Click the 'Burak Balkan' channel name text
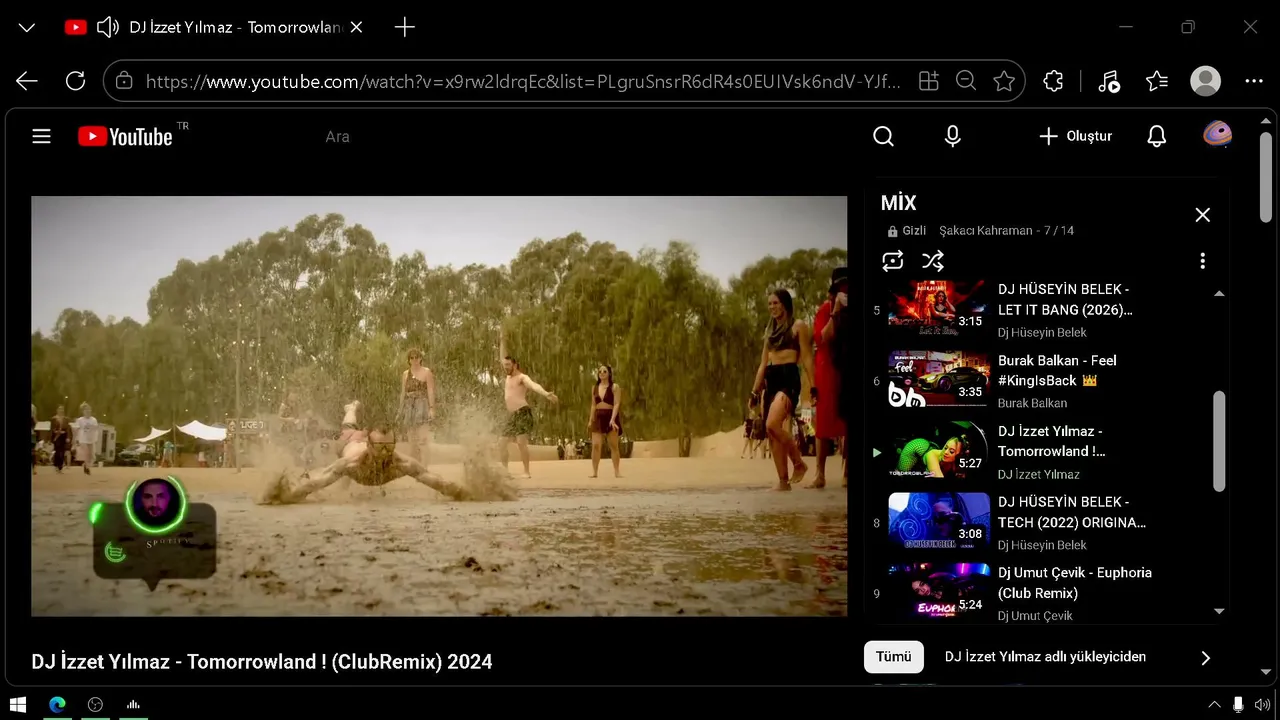The height and width of the screenshot is (720, 1280). pyautogui.click(x=1032, y=403)
